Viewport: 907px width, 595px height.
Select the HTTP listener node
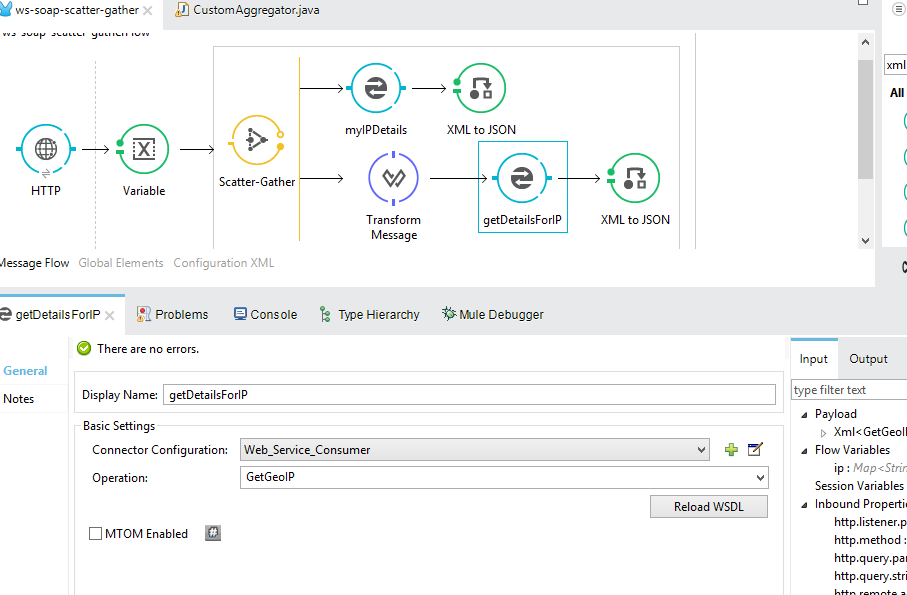click(x=46, y=150)
